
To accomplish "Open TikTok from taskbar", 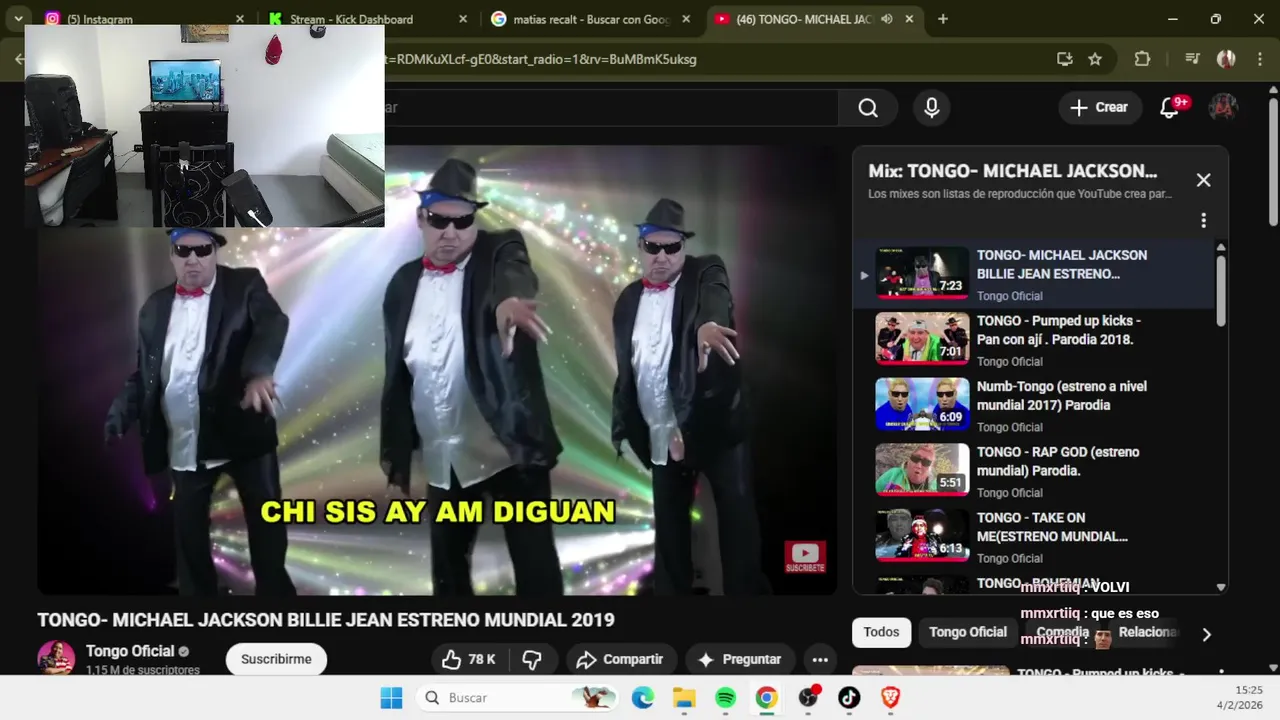I will click(849, 698).
